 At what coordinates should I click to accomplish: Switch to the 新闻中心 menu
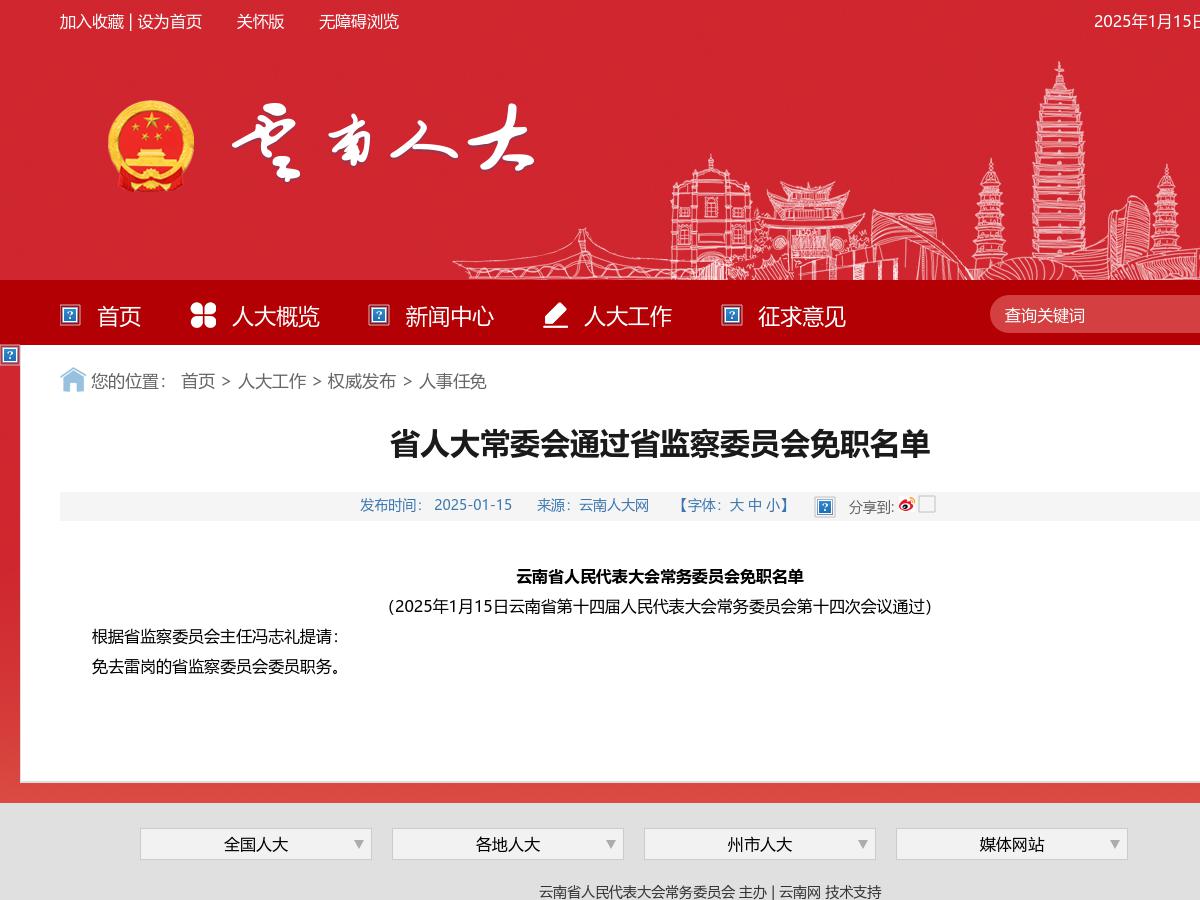tap(449, 316)
